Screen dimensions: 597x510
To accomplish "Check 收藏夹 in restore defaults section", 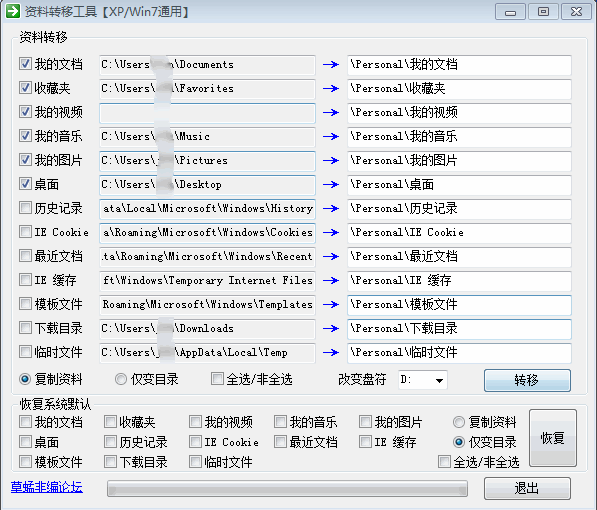I will [110, 422].
